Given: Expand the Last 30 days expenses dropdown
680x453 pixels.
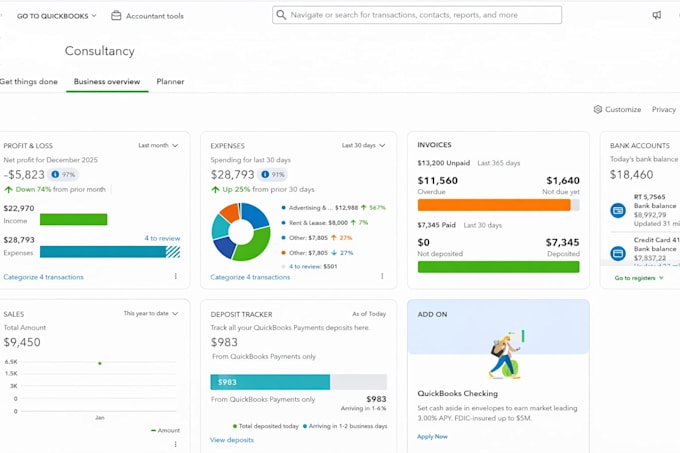Looking at the screenshot, I should 363,146.
